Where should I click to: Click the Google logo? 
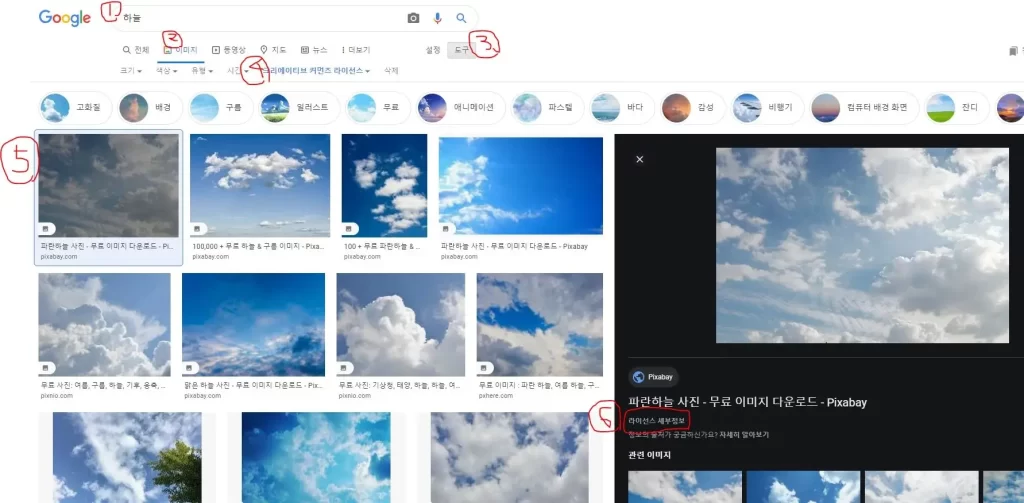click(64, 18)
